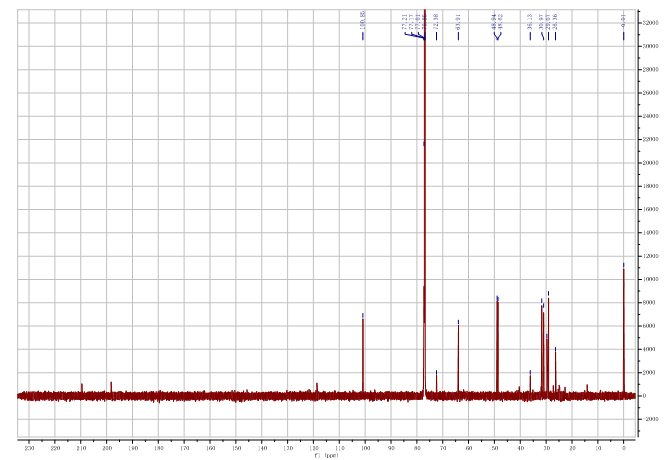Select the peak near 26 ppm

[556, 372]
